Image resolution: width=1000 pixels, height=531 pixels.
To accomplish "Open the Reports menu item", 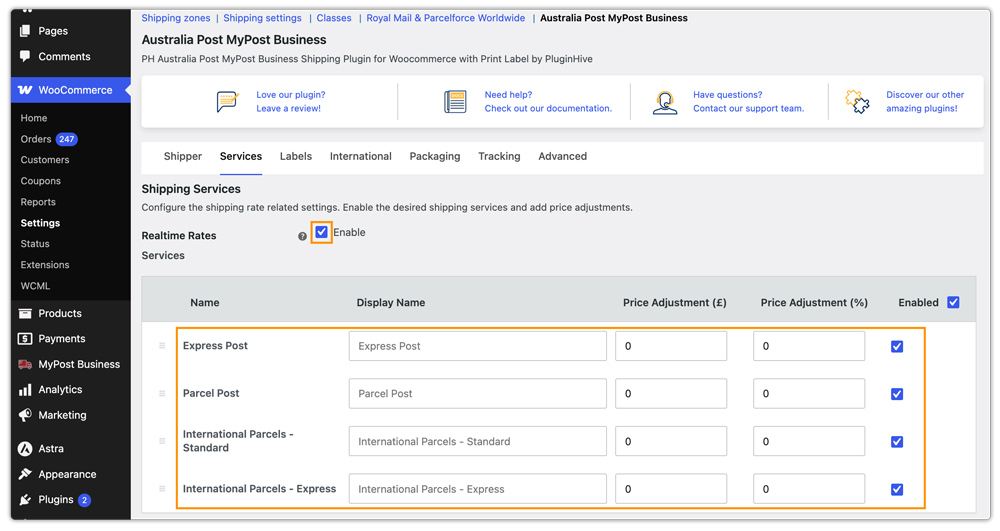I will click(38, 202).
